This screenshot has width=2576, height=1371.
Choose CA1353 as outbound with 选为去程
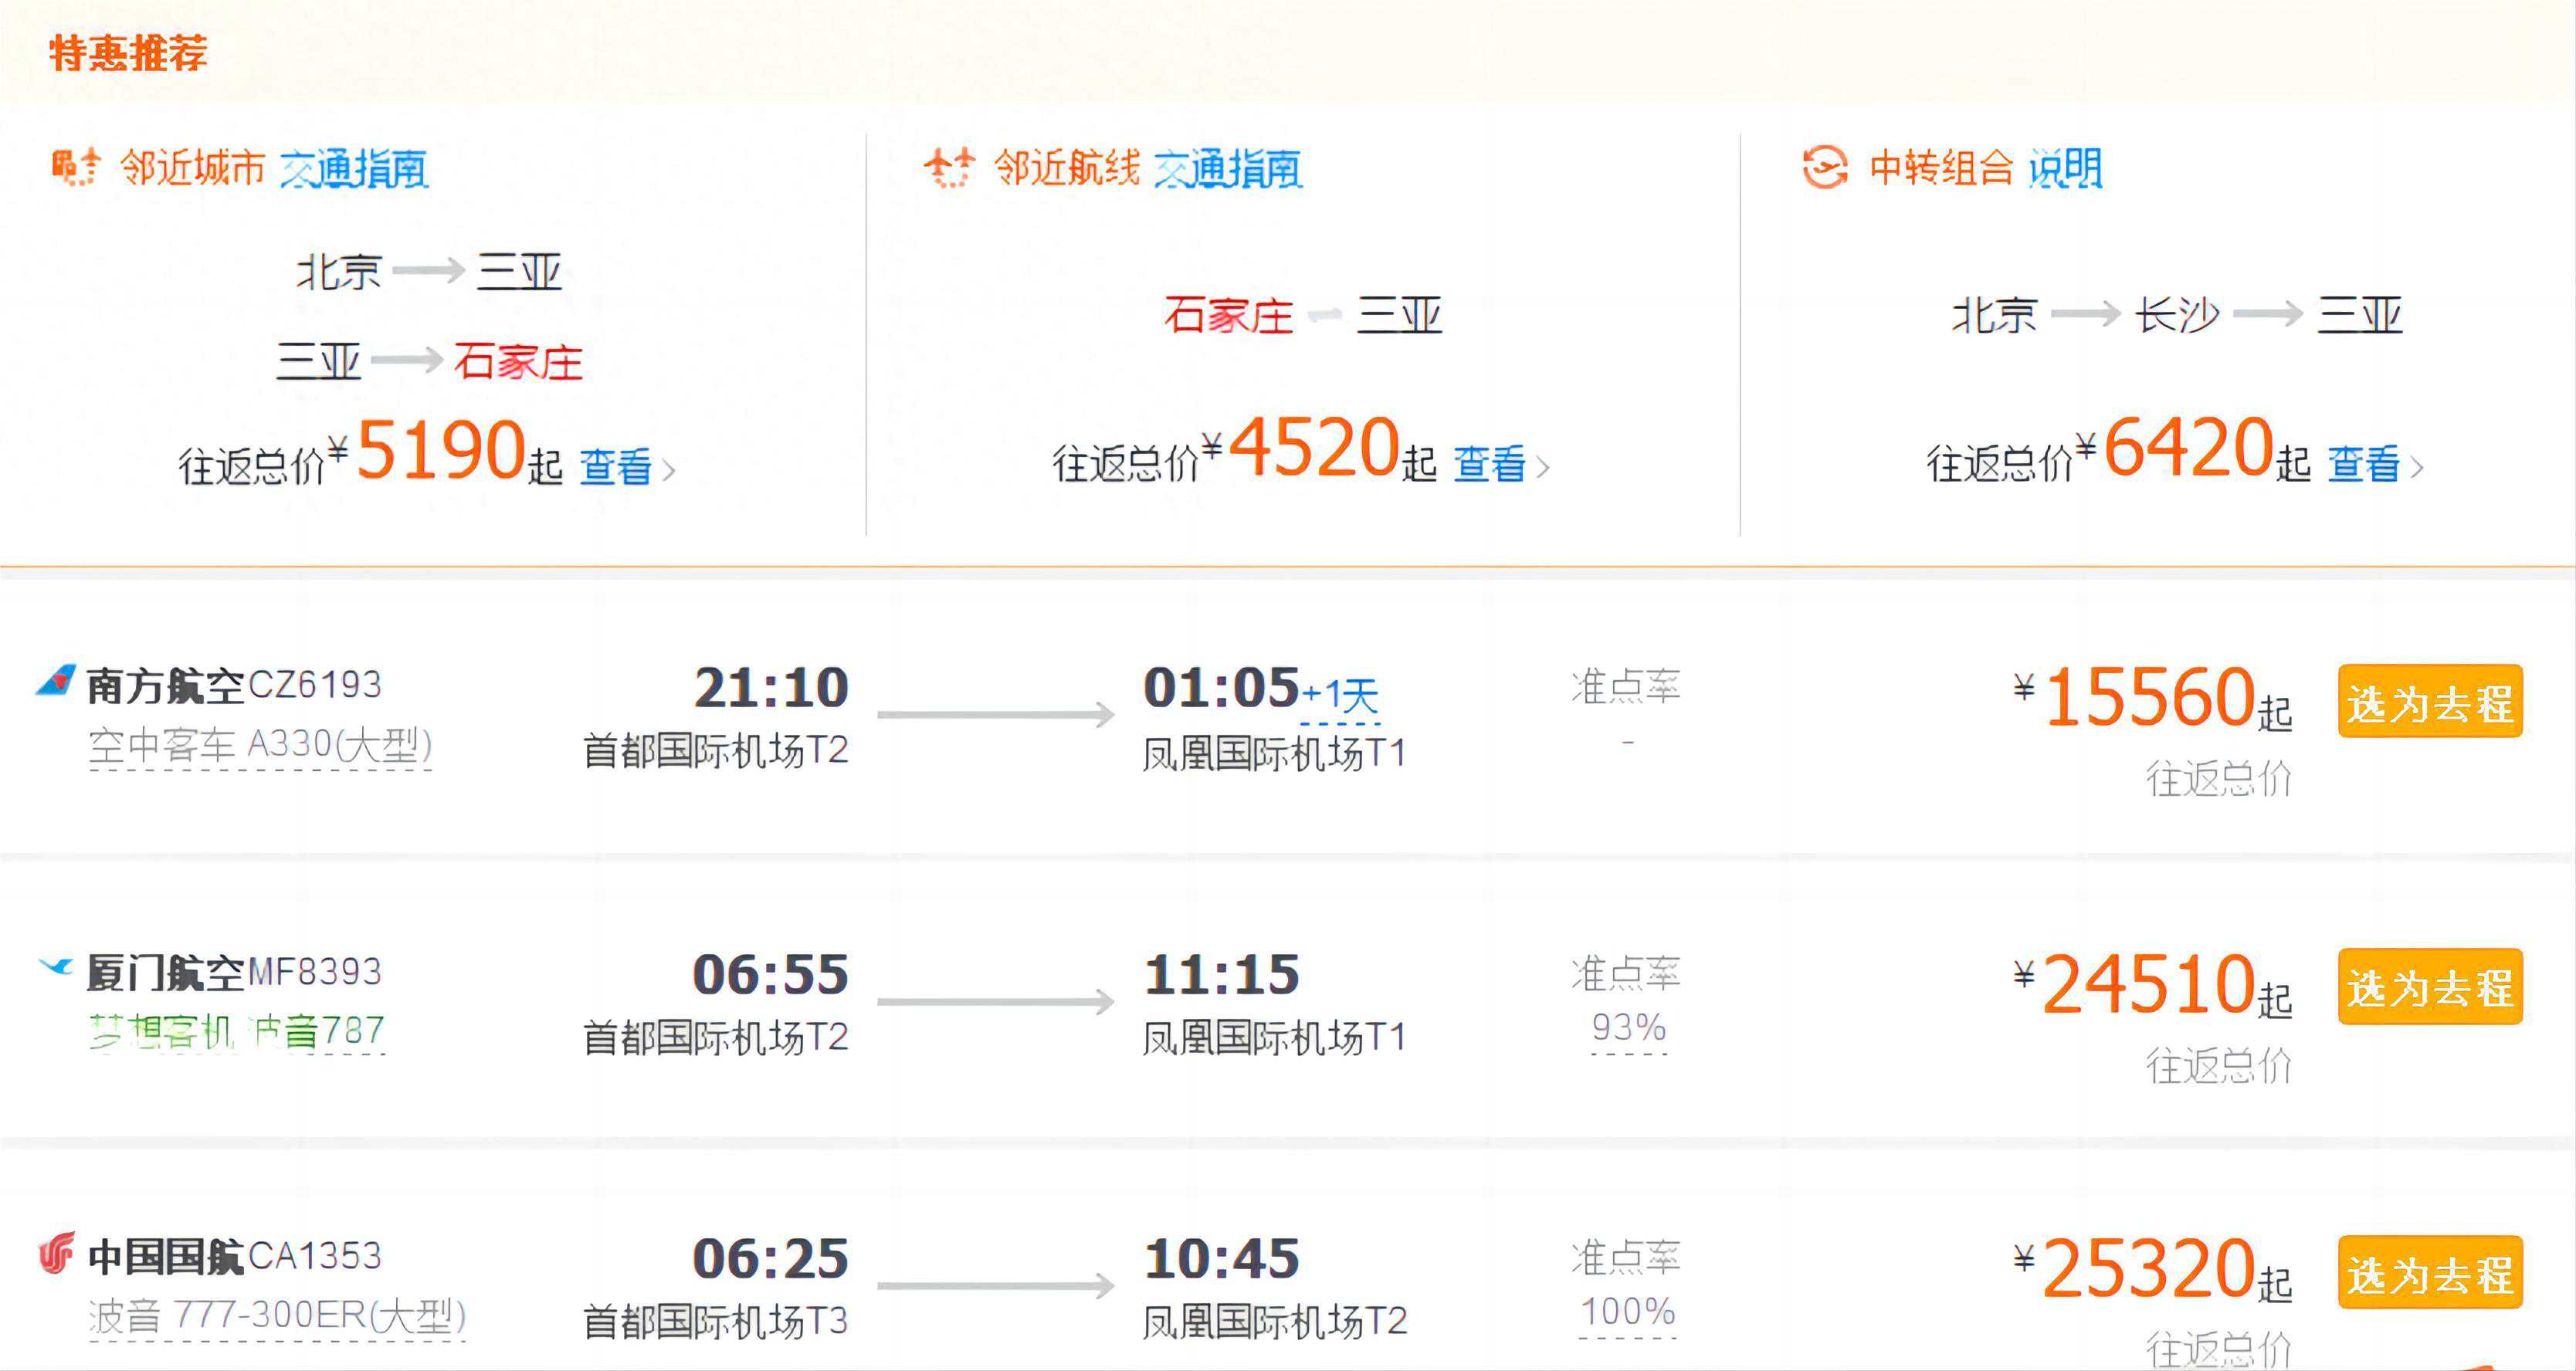2429,1274
